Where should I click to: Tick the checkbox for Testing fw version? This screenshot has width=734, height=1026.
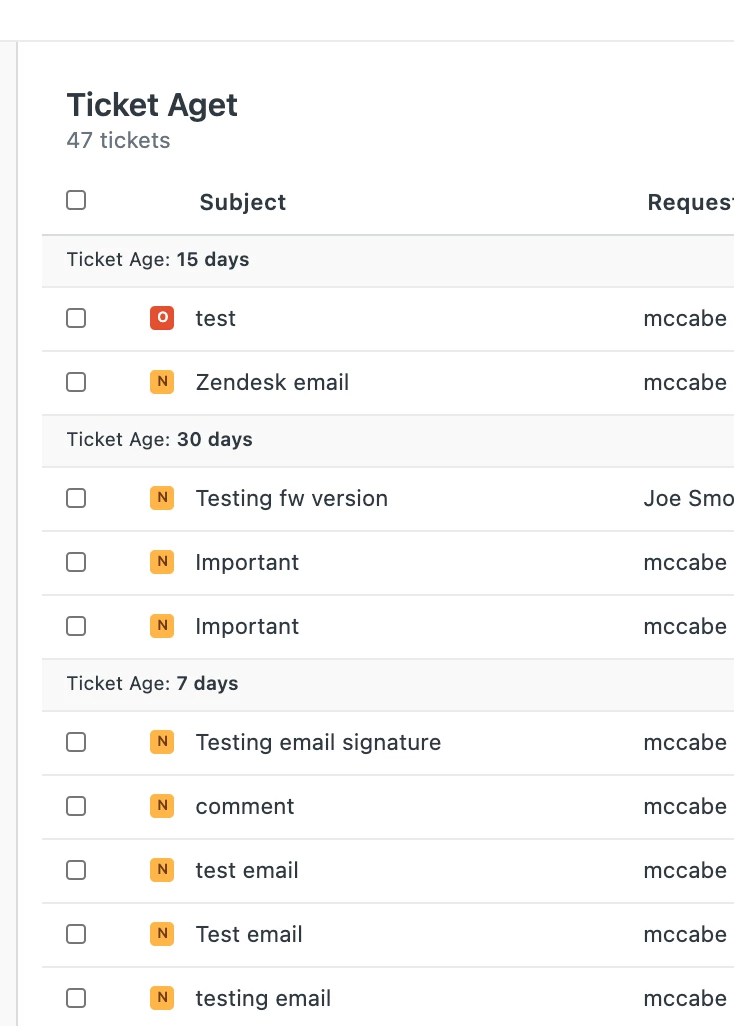pos(76,498)
